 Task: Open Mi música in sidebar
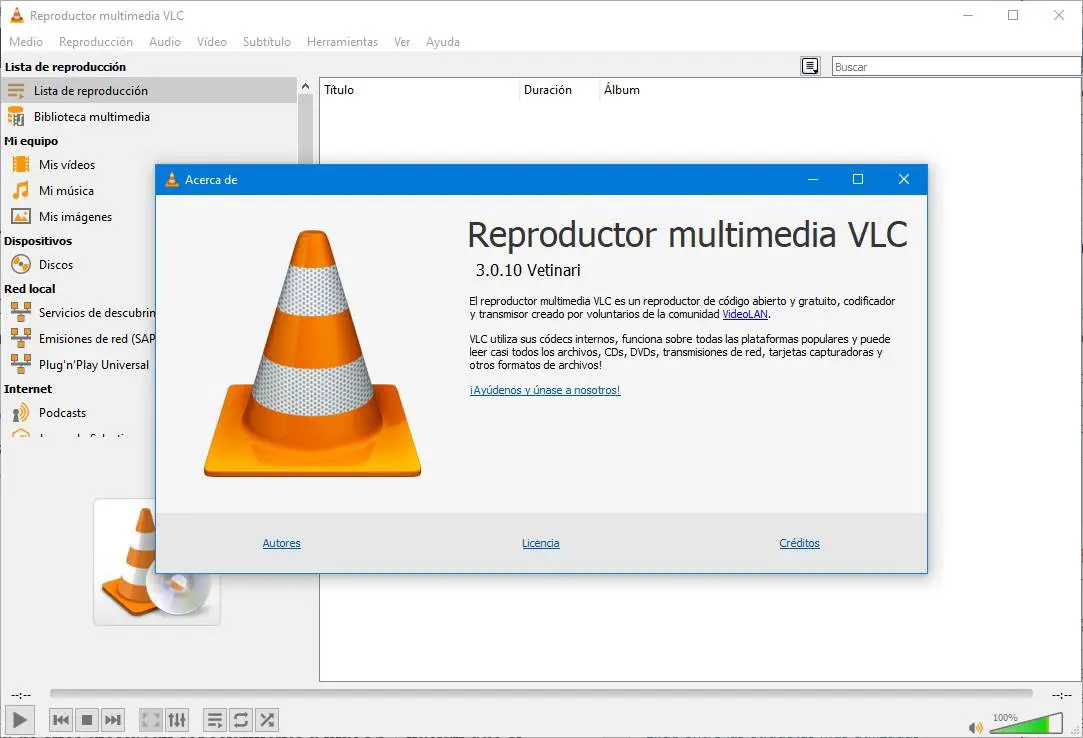click(66, 191)
